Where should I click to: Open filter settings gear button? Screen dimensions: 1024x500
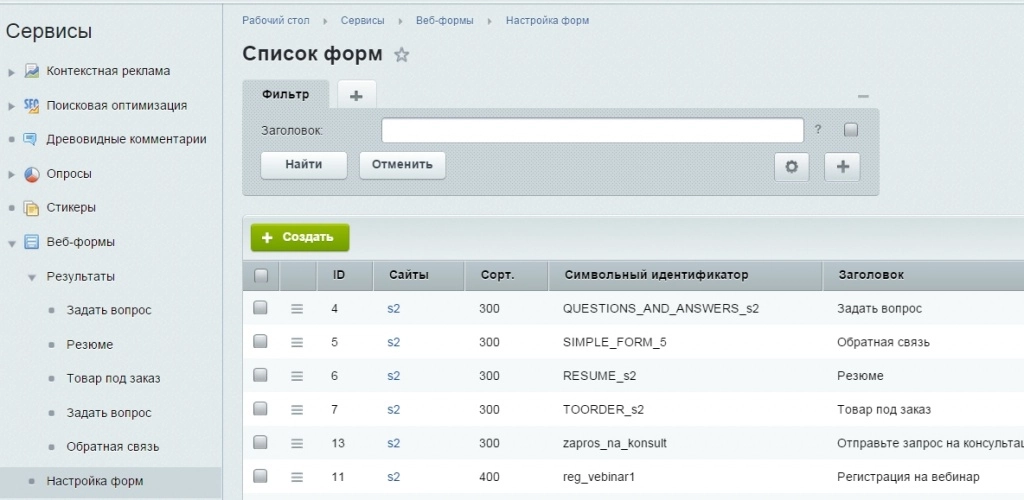point(791,167)
